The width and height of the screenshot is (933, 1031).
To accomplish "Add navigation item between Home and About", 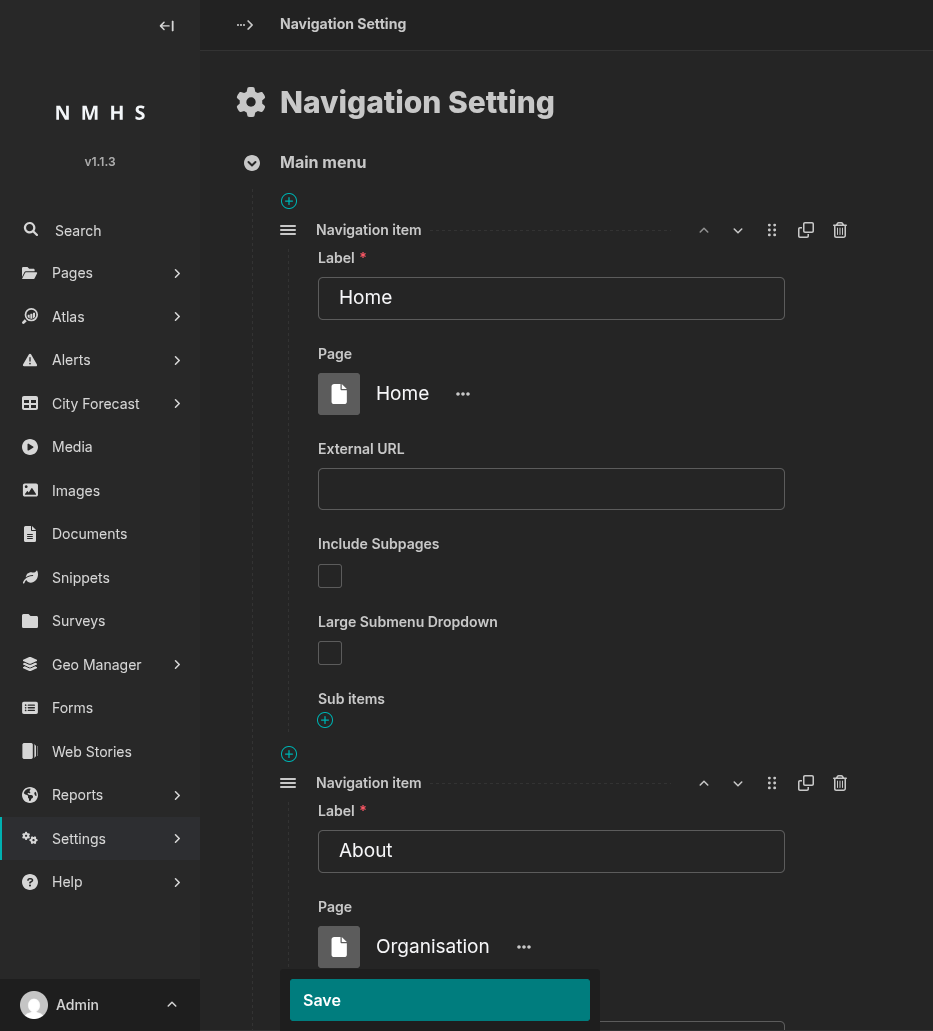I will tap(289, 754).
